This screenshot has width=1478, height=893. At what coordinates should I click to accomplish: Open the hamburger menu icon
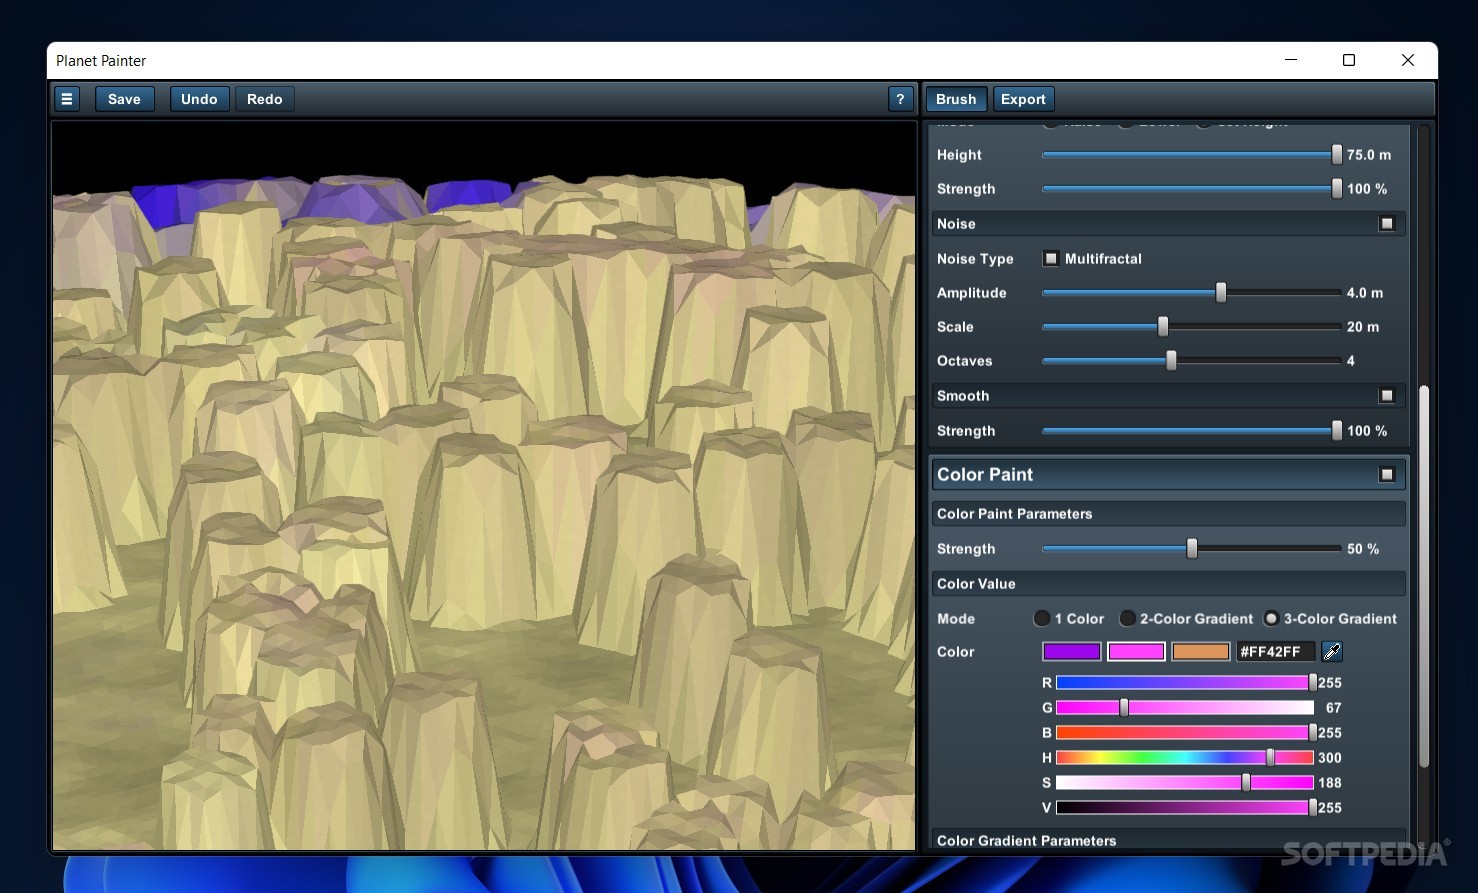[67, 99]
